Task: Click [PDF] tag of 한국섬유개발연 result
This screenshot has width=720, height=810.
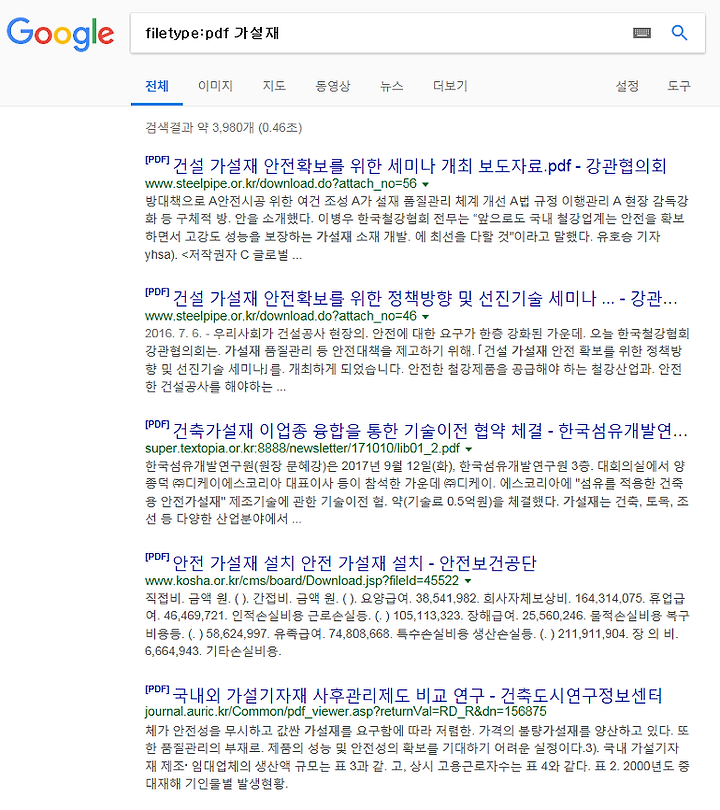Action: pyautogui.click(x=157, y=425)
